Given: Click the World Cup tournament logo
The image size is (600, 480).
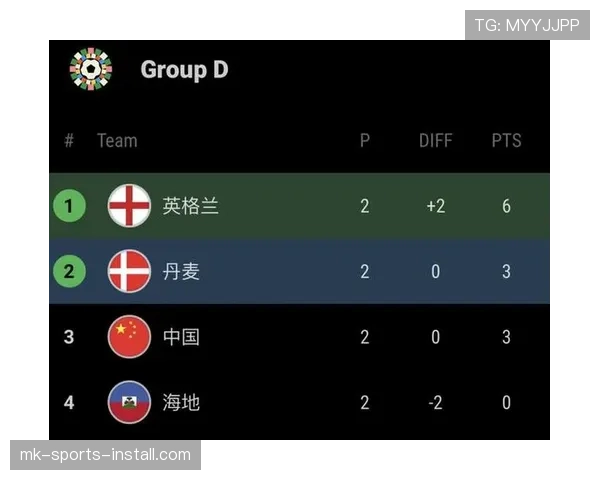Looking at the screenshot, I should pyautogui.click(x=91, y=69).
